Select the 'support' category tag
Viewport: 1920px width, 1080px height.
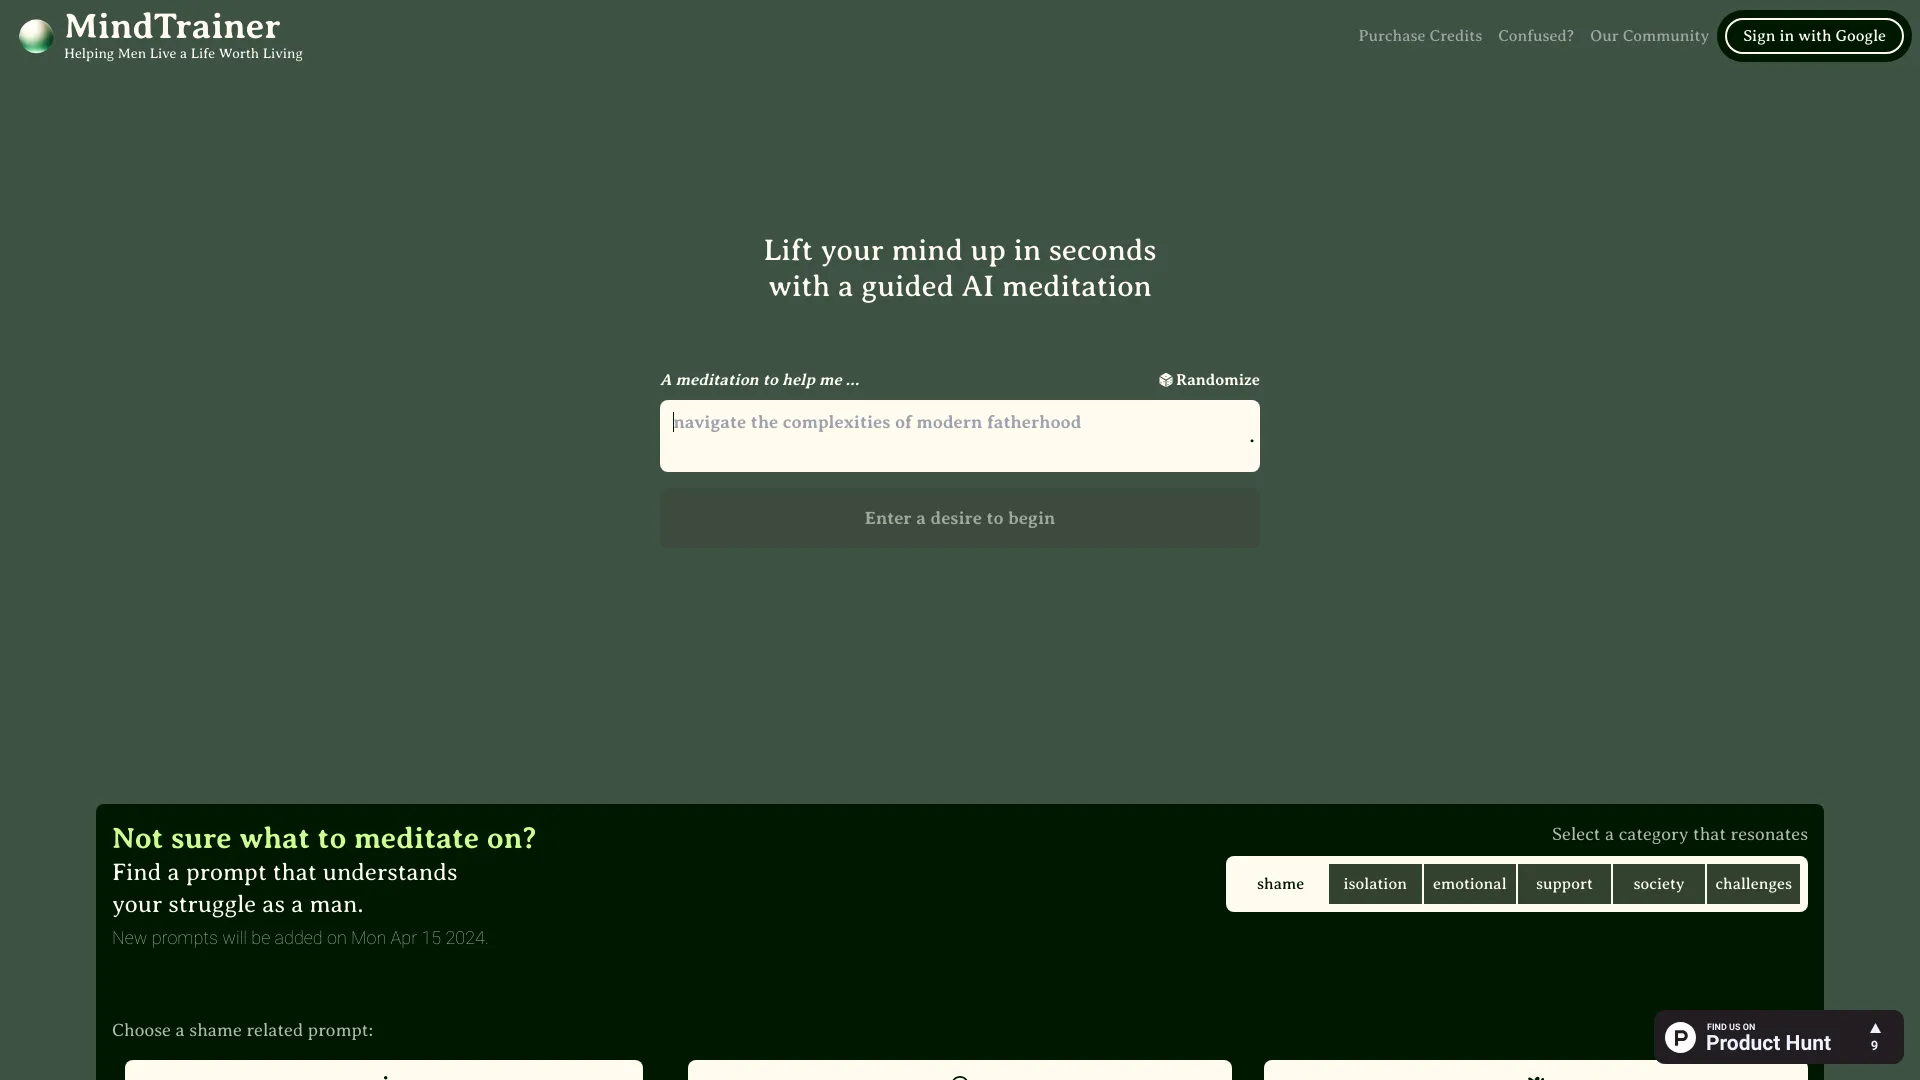pos(1564,884)
